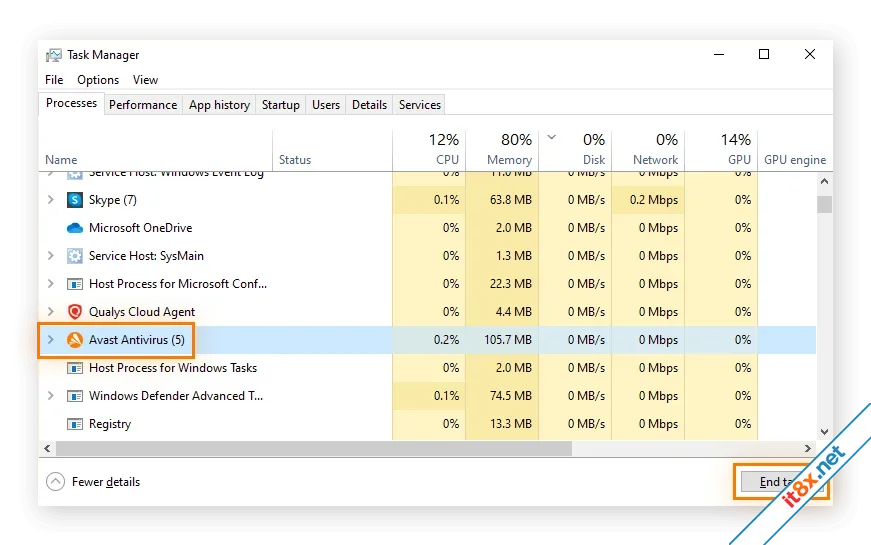Screen dimensions: 871x545
Task: Click the Avast Antivirus orange icon
Action: tap(74, 339)
